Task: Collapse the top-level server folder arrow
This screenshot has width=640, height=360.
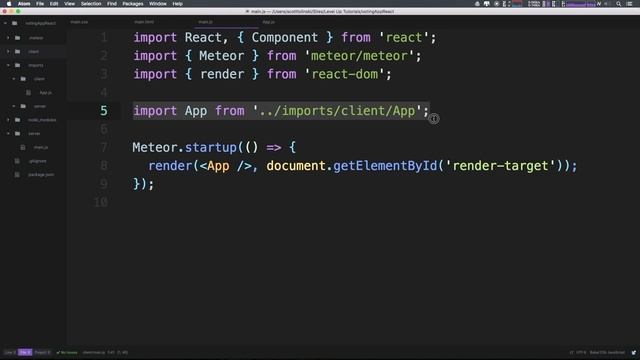Action: click(8, 133)
